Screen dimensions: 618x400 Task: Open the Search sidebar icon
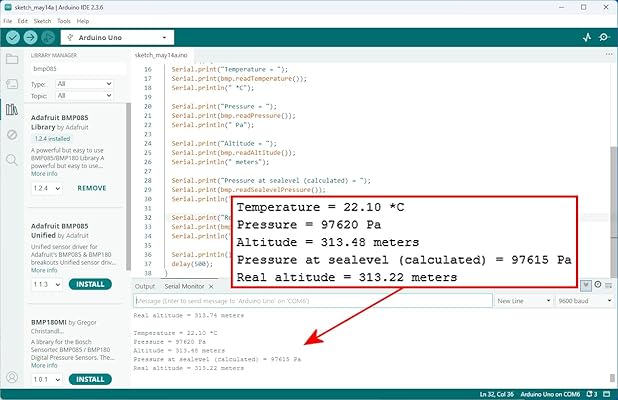[x=12, y=160]
